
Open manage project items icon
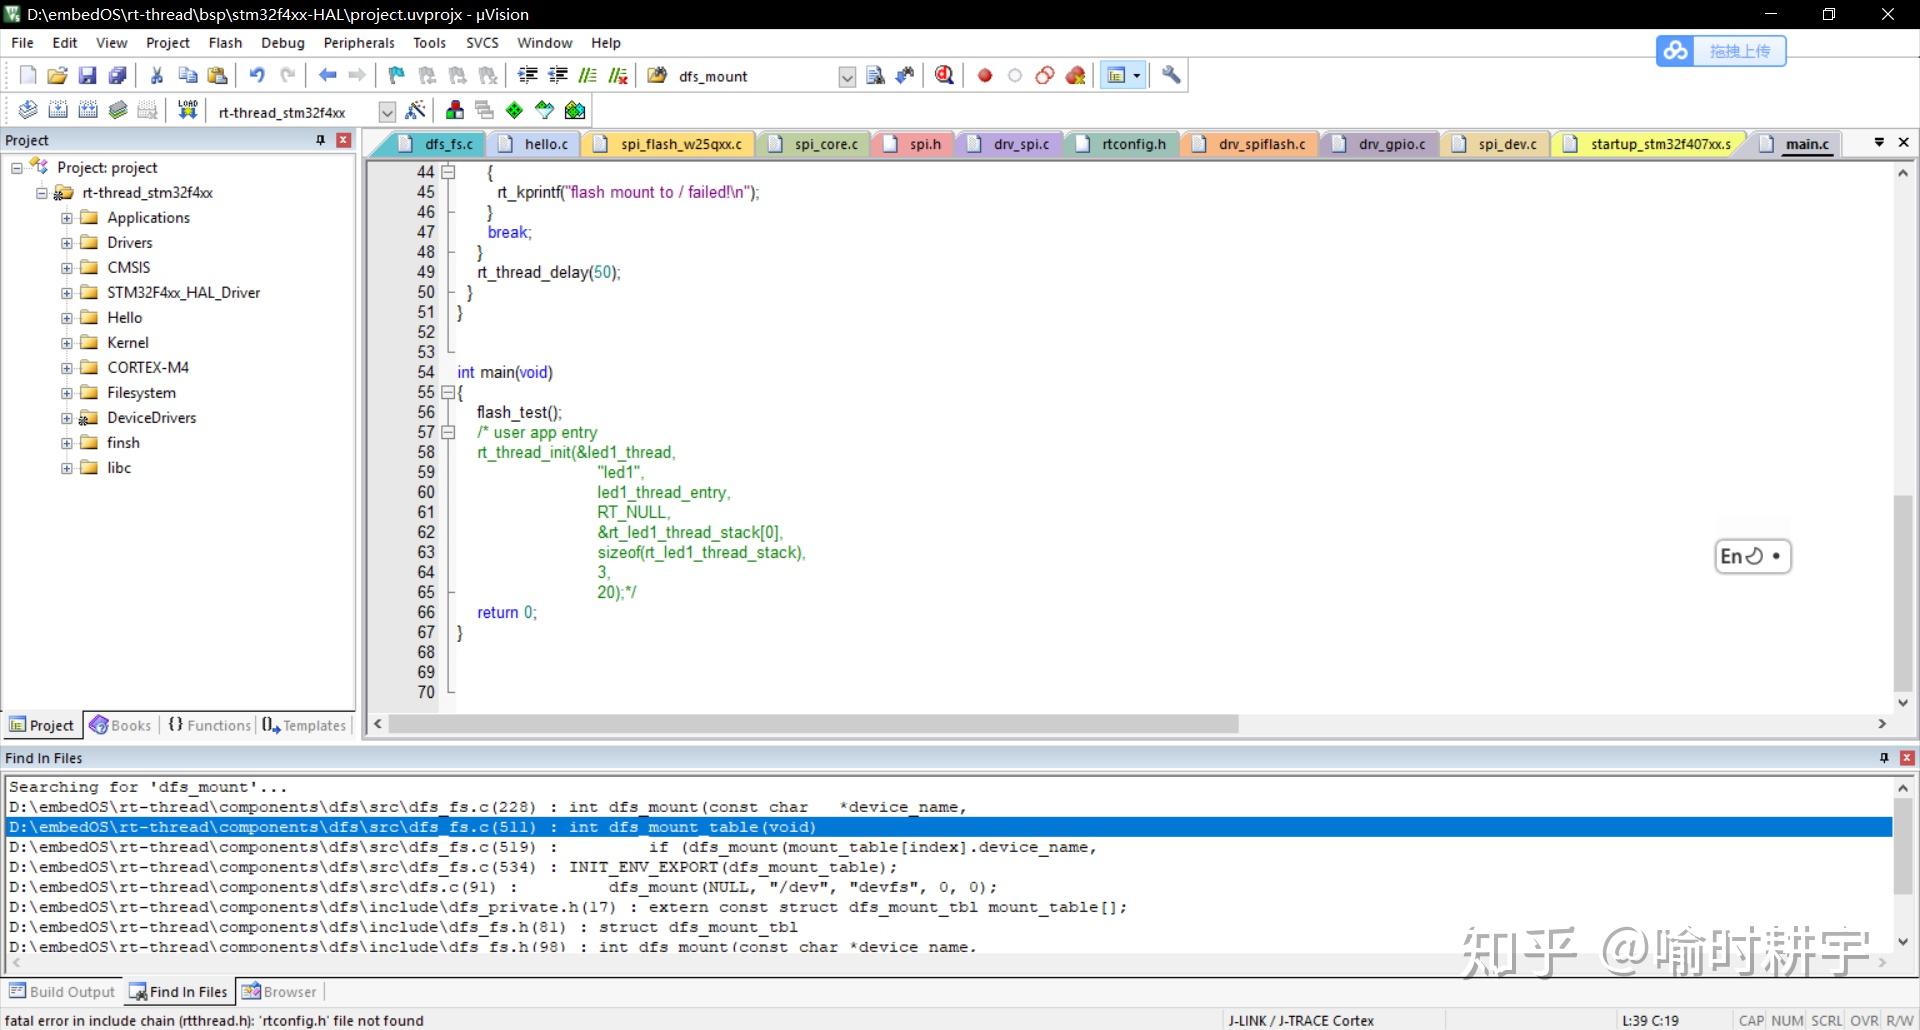pos(455,110)
